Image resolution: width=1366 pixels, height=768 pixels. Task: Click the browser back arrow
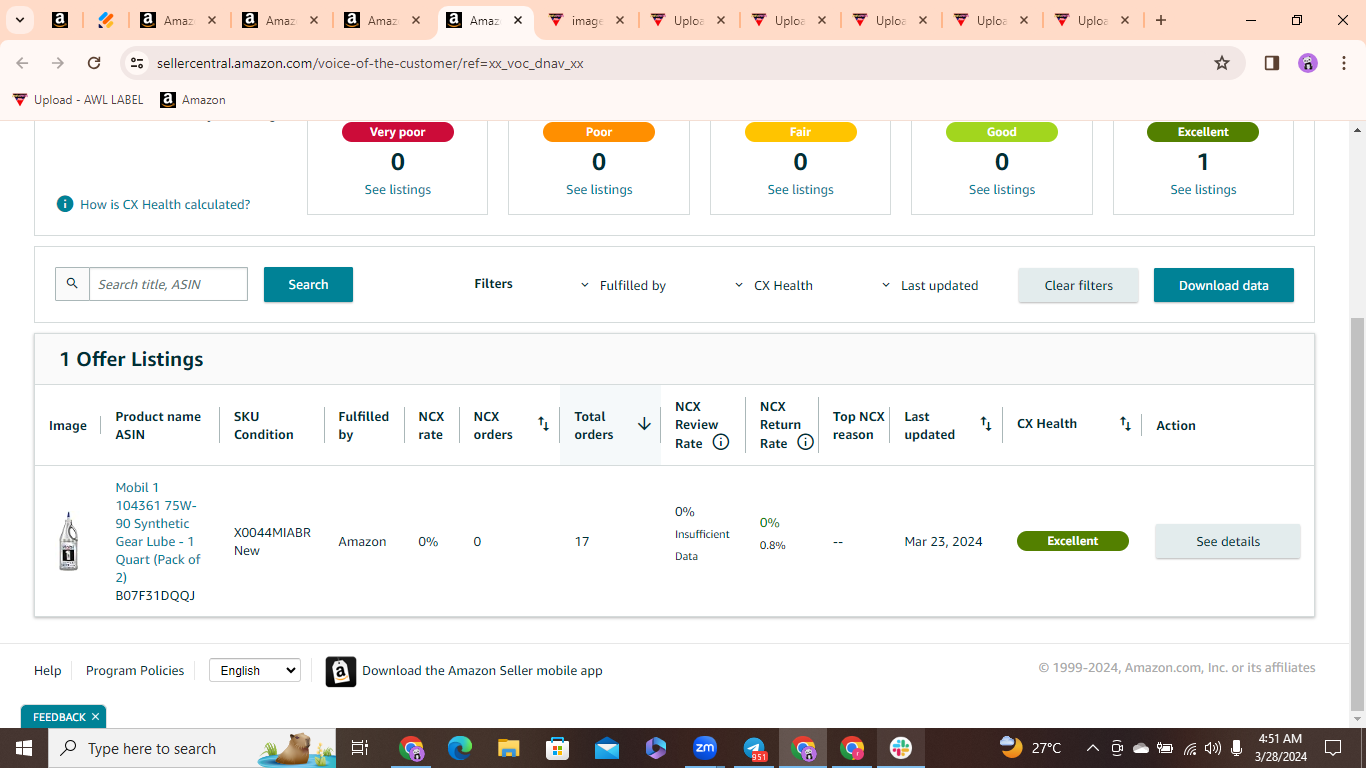coord(22,63)
